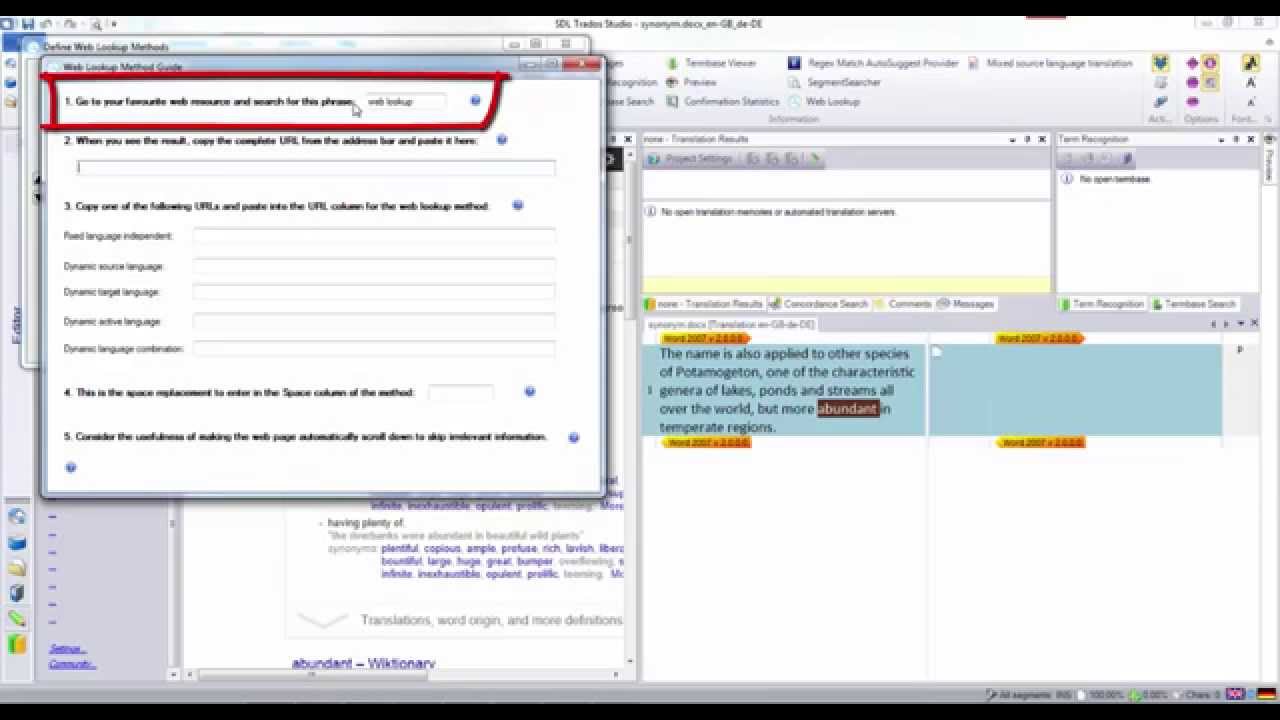Open 'abundant – Wiktionary' search result link
The image size is (1280, 720).
[363, 663]
